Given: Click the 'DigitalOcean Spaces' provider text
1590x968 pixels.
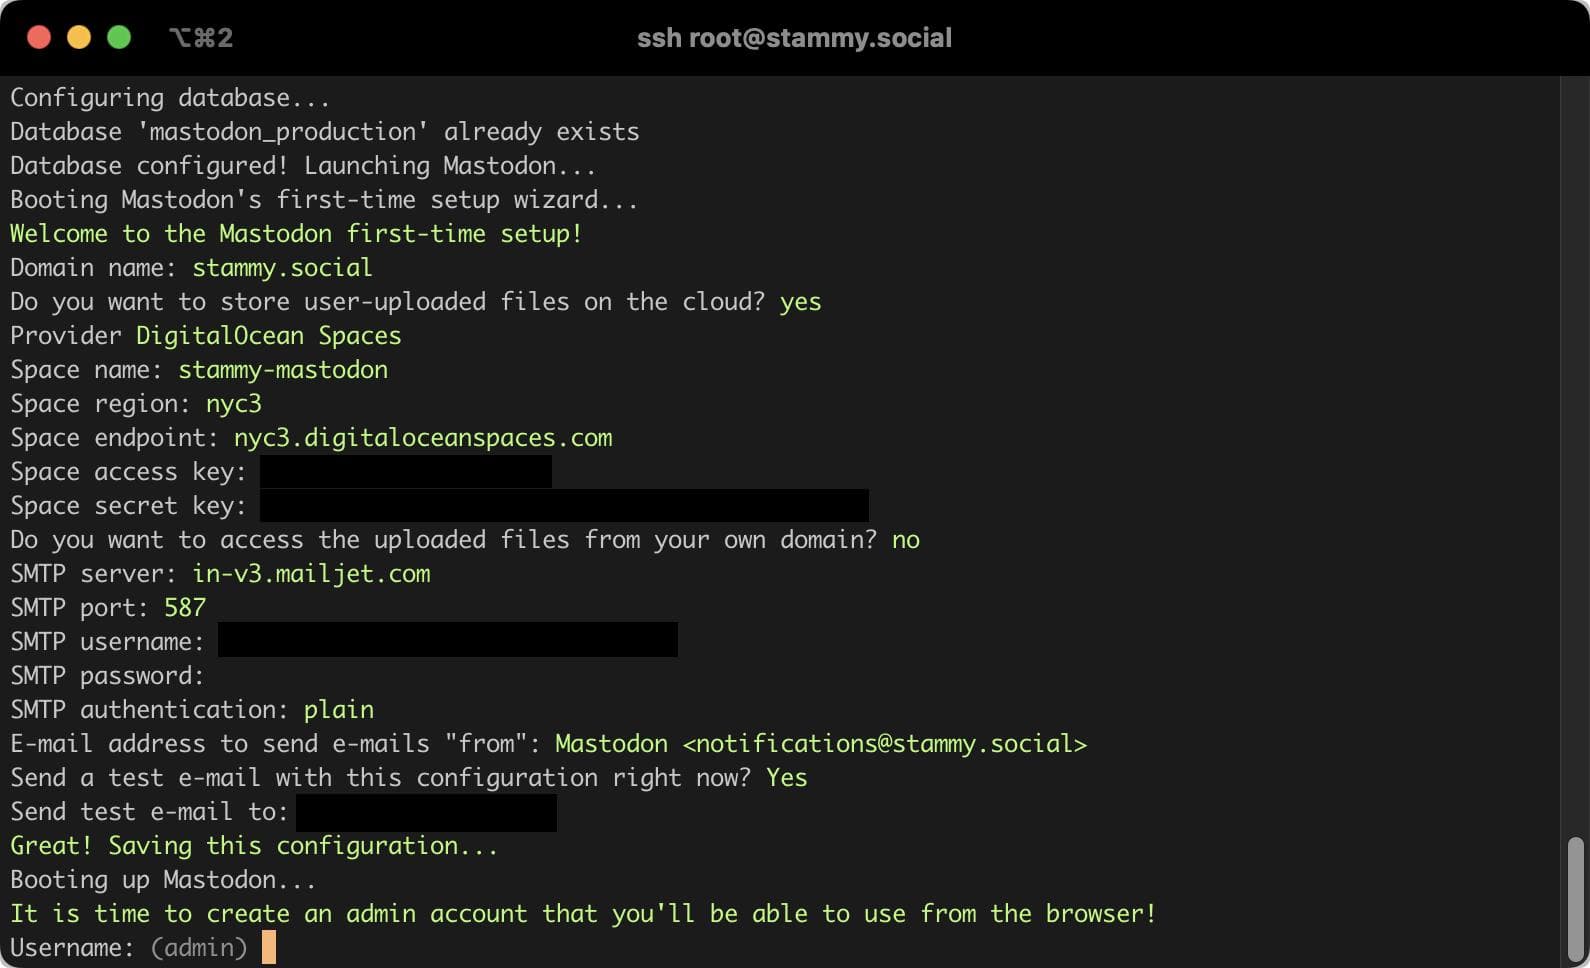Looking at the screenshot, I should pyautogui.click(x=269, y=336).
